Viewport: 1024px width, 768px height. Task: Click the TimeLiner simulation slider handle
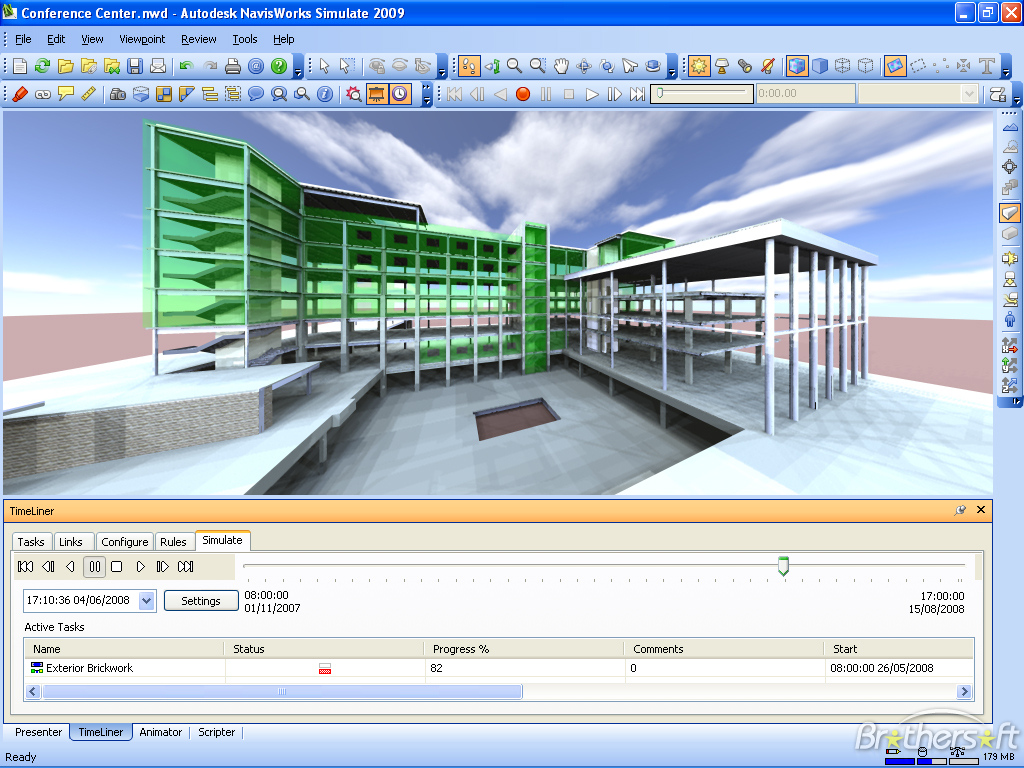[783, 566]
